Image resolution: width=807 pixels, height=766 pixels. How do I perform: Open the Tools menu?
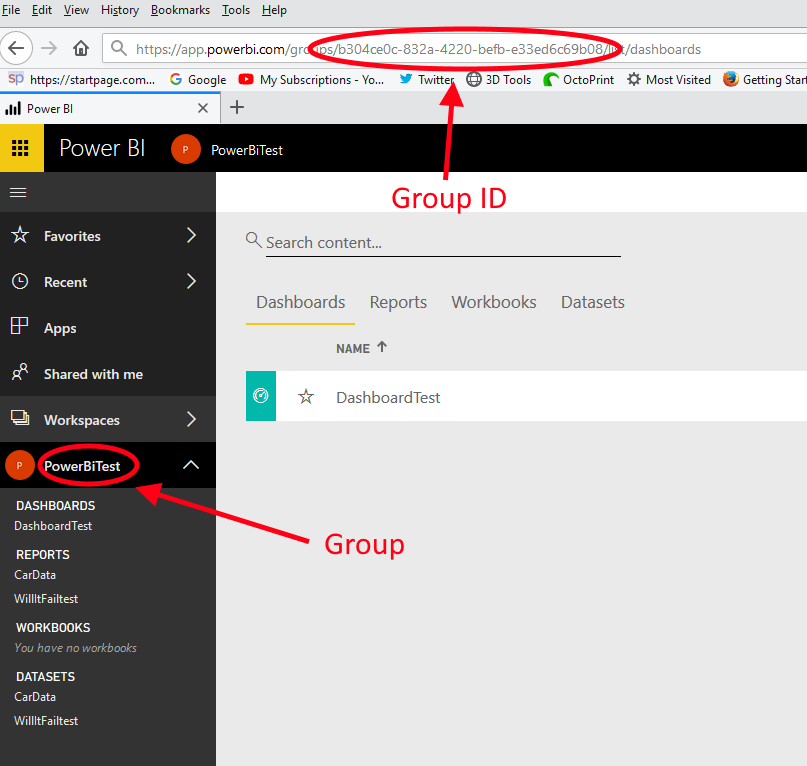[x=236, y=10]
